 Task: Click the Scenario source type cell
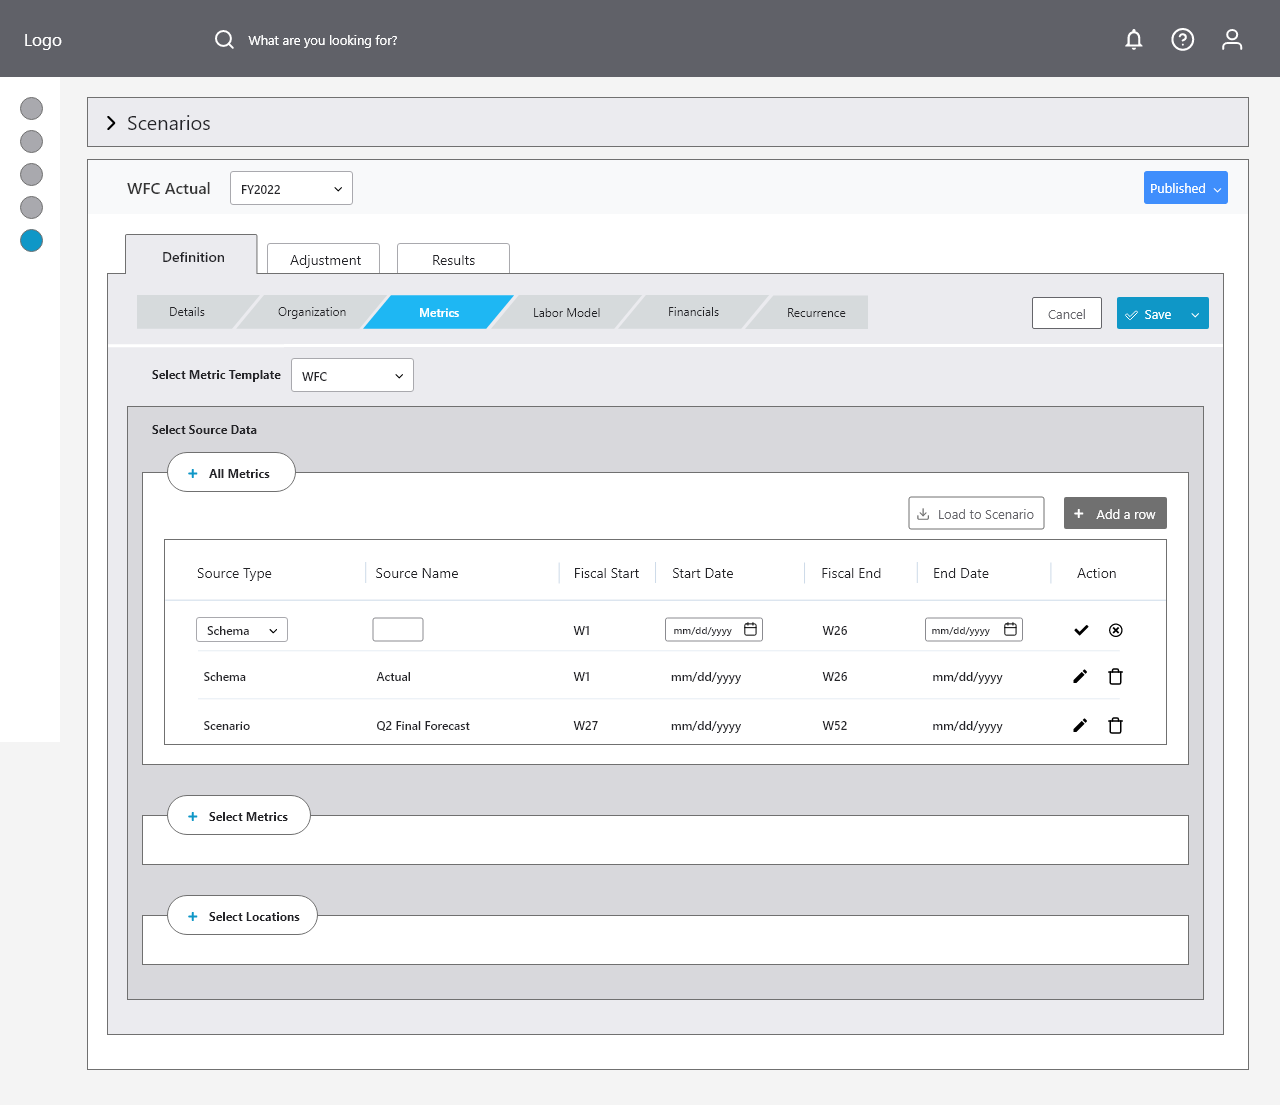pos(227,726)
